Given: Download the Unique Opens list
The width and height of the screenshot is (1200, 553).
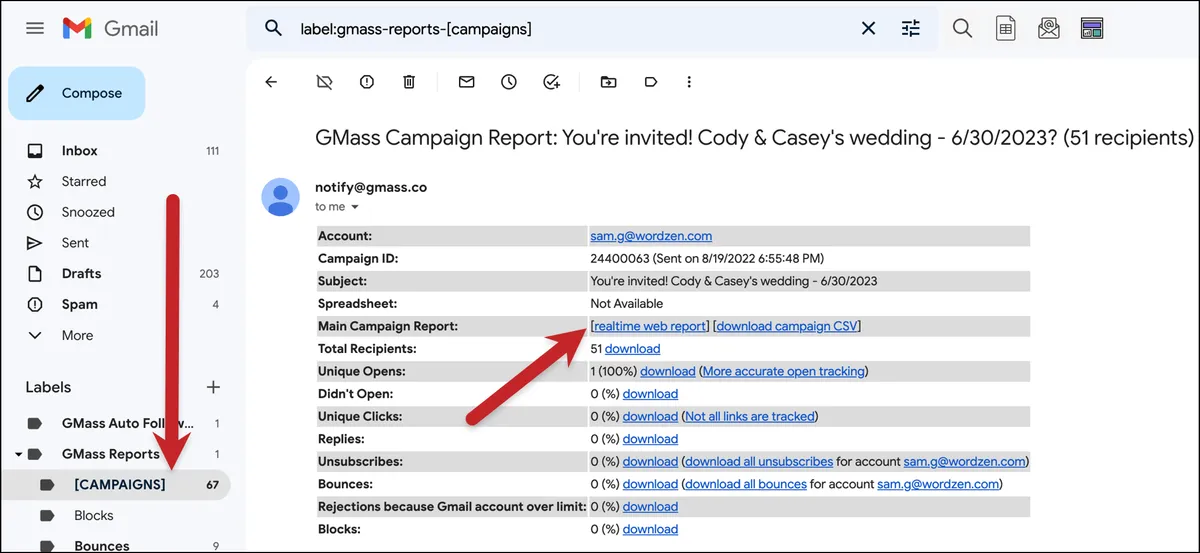Looking at the screenshot, I should coord(667,371).
